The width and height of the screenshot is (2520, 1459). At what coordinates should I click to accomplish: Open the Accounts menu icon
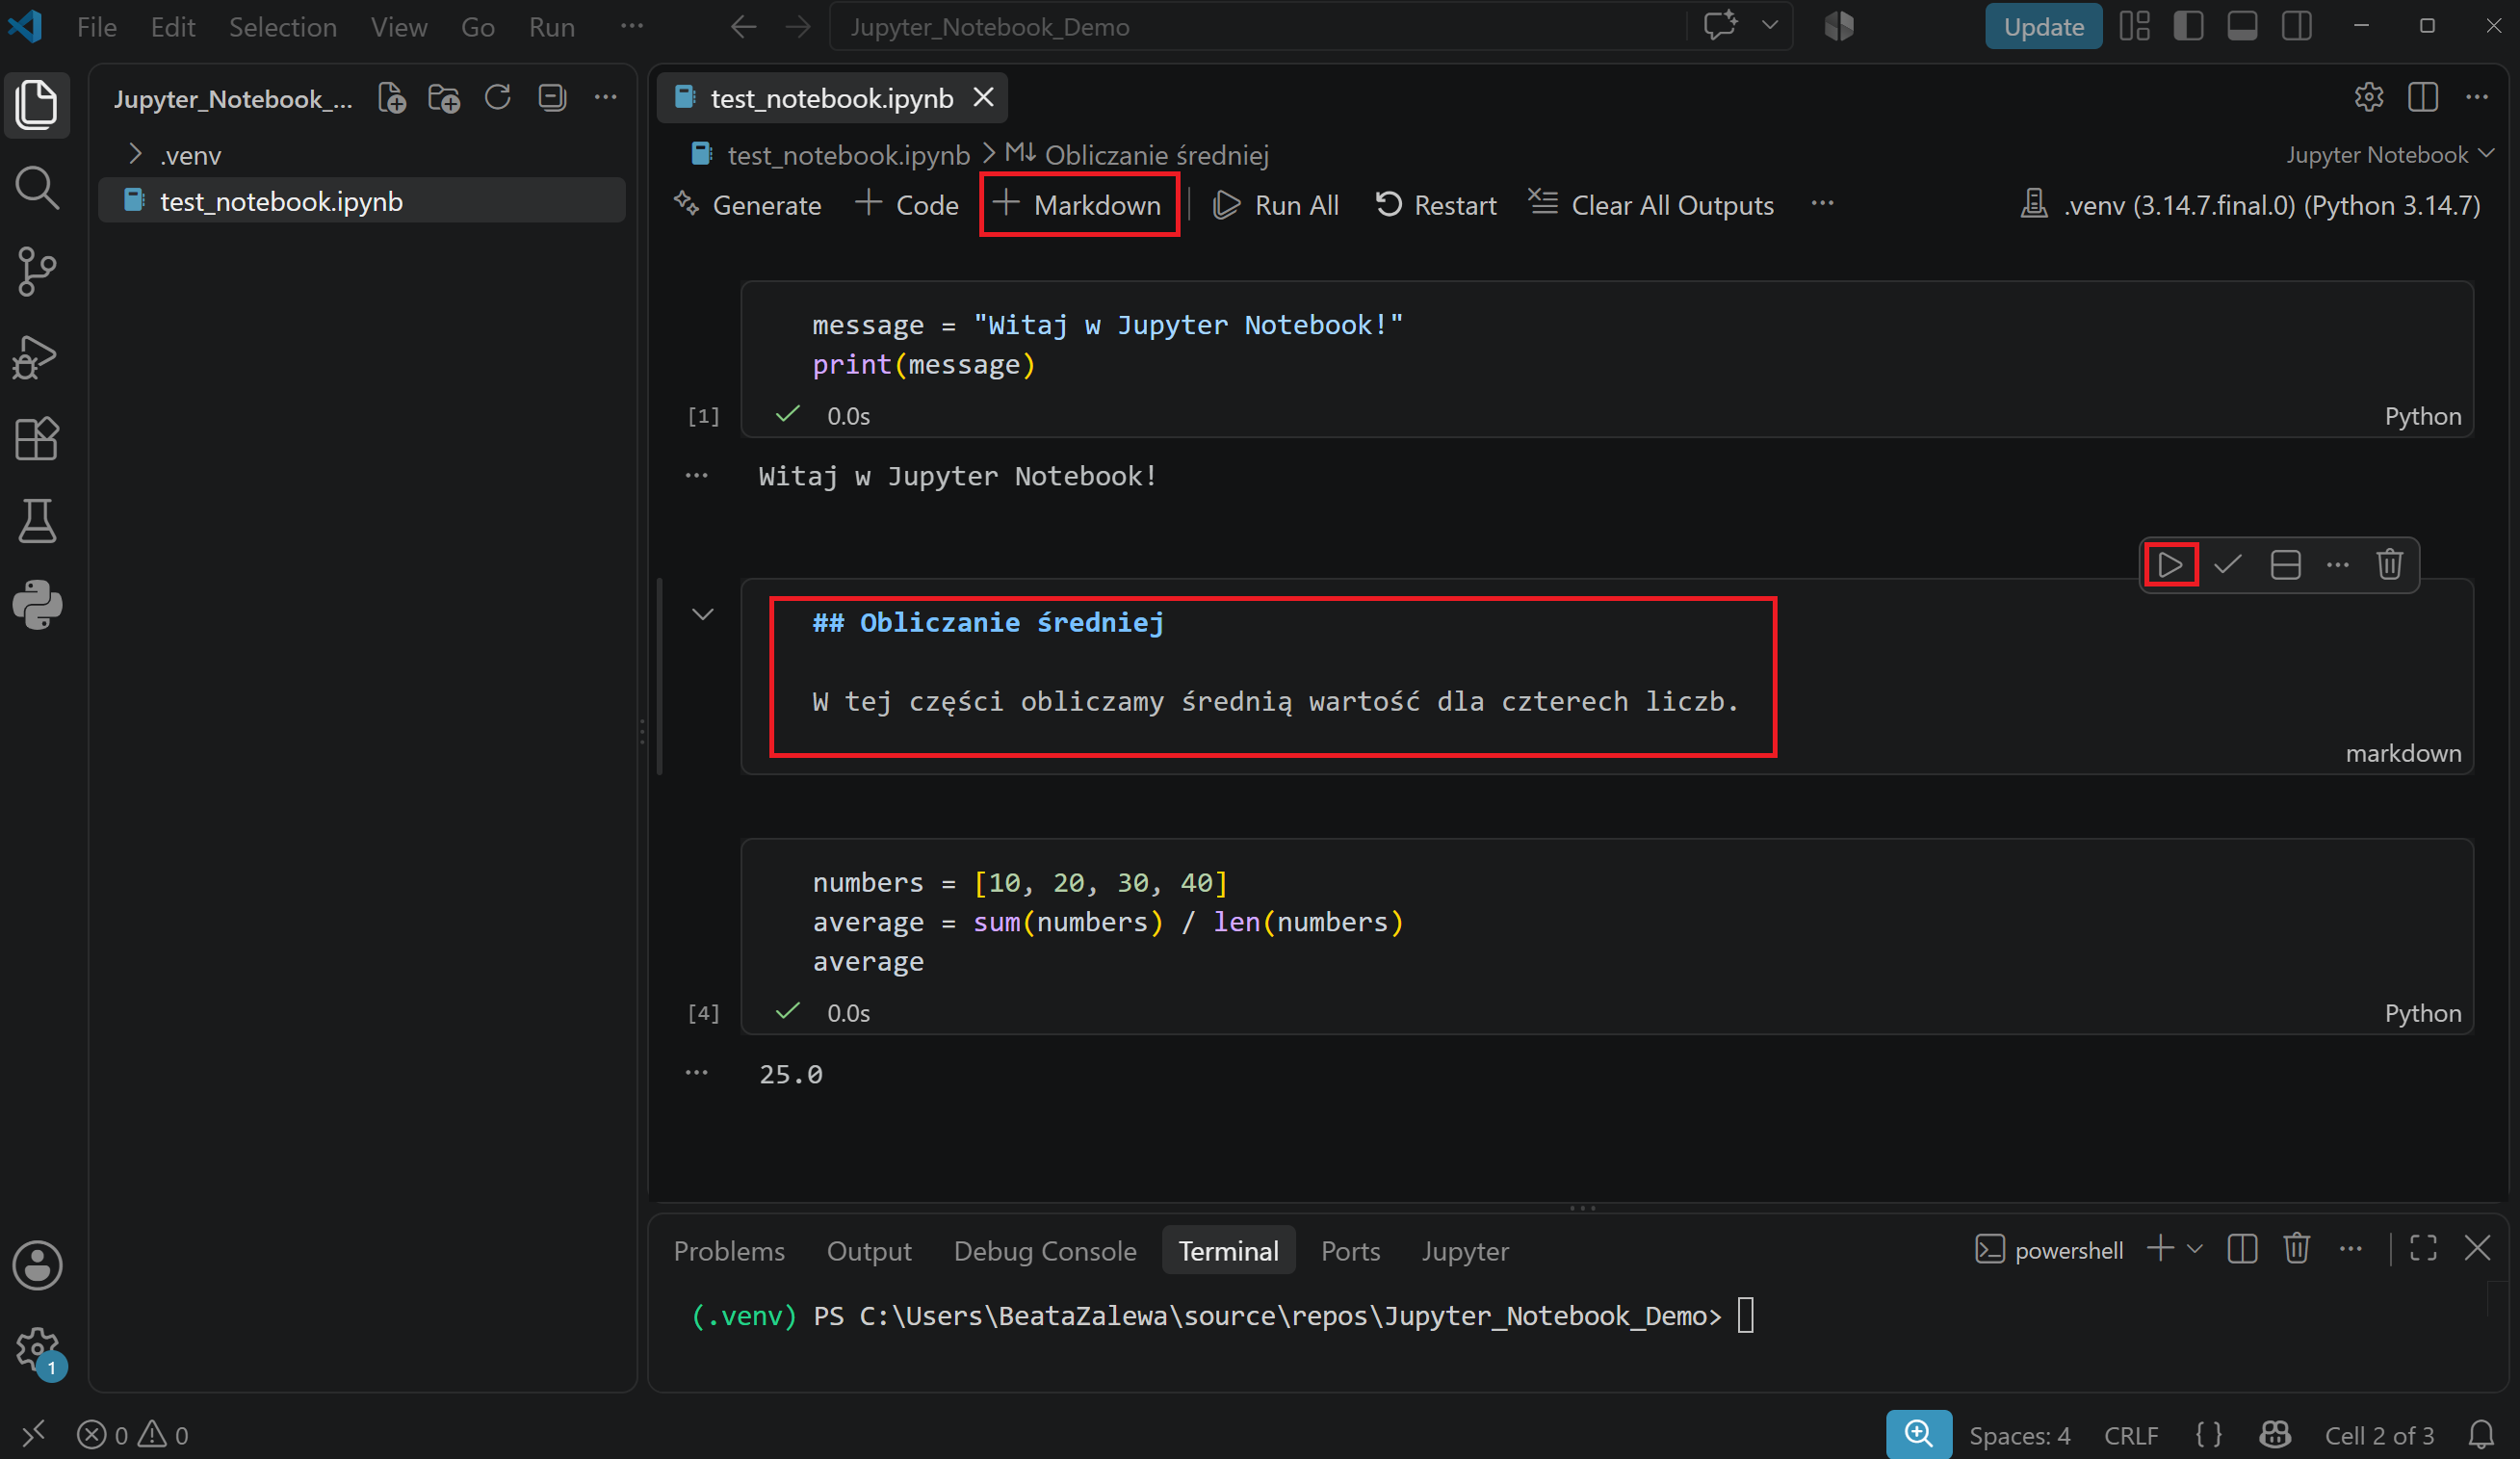point(37,1265)
